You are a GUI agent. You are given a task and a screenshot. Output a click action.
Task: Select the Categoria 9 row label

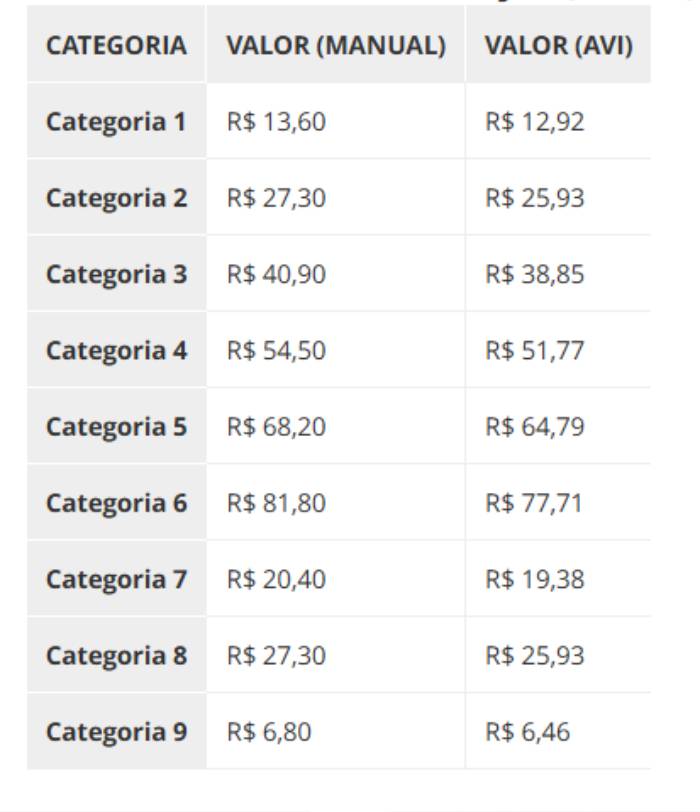pos(116,732)
